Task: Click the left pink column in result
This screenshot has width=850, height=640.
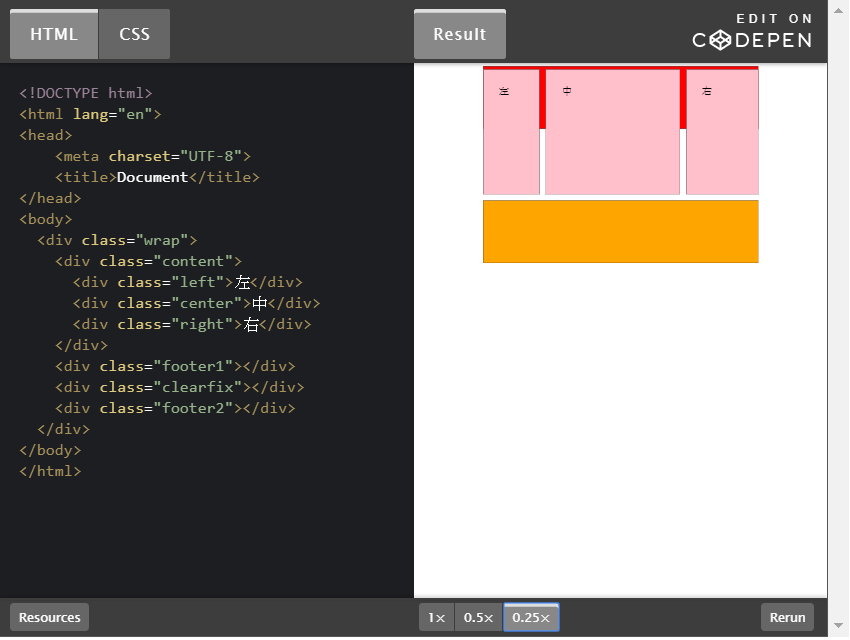Action: 511,132
